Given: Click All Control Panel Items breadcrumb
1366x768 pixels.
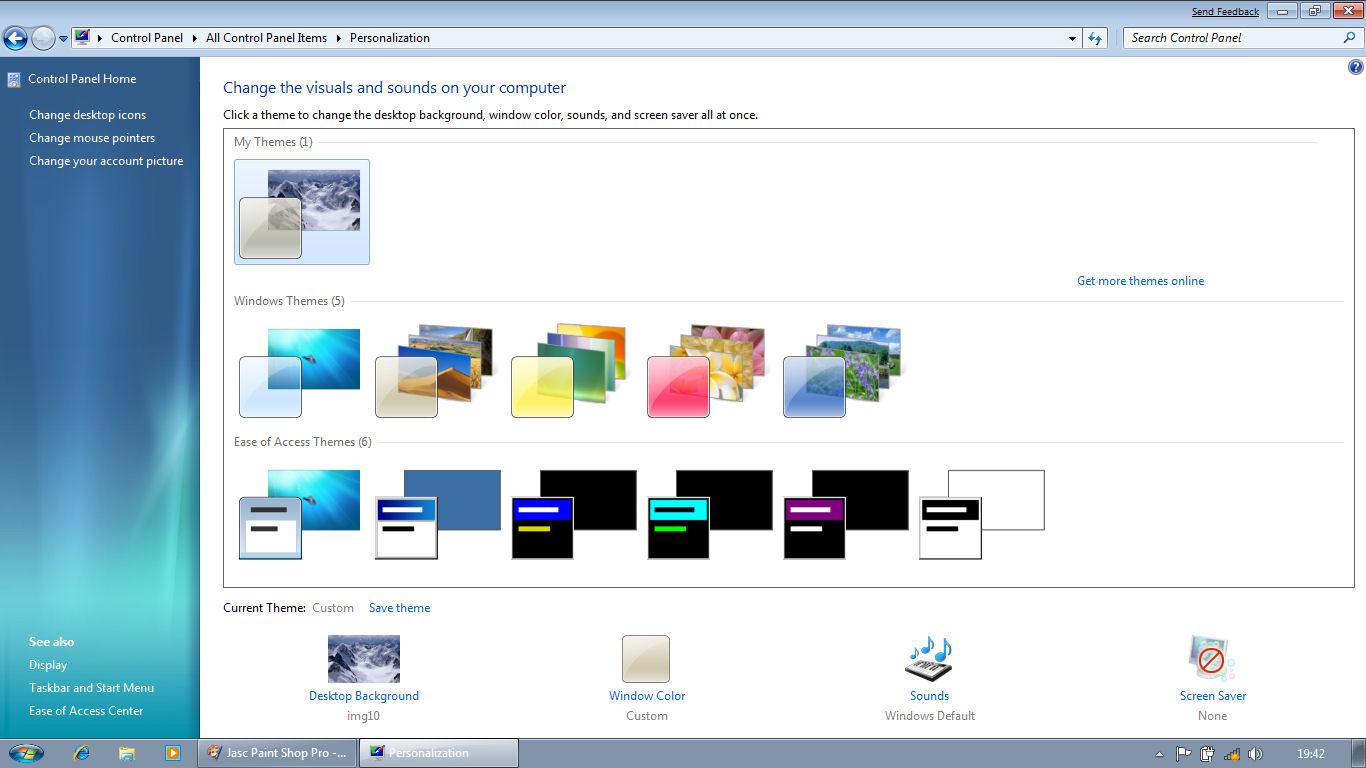Looking at the screenshot, I should pyautogui.click(x=266, y=38).
